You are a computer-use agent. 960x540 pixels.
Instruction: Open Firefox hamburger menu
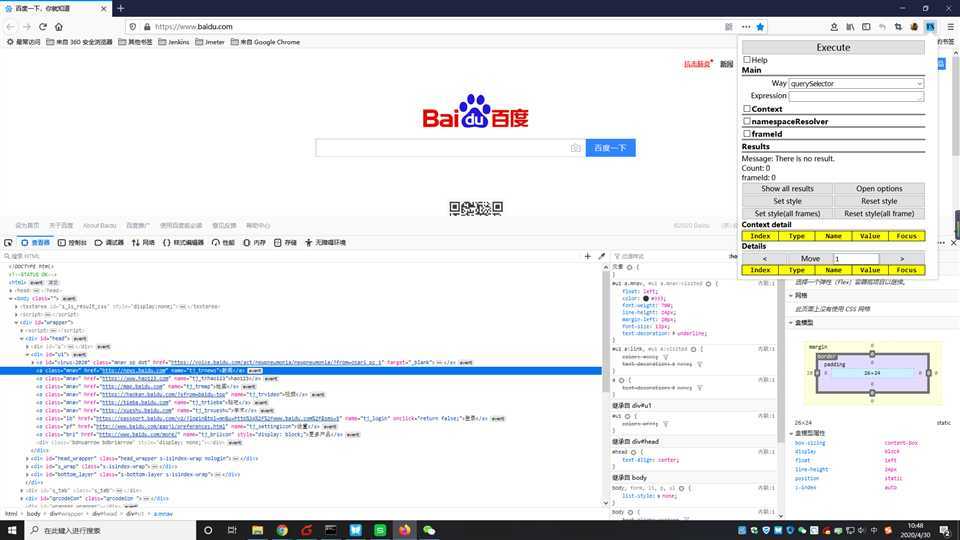[x=950, y=27]
